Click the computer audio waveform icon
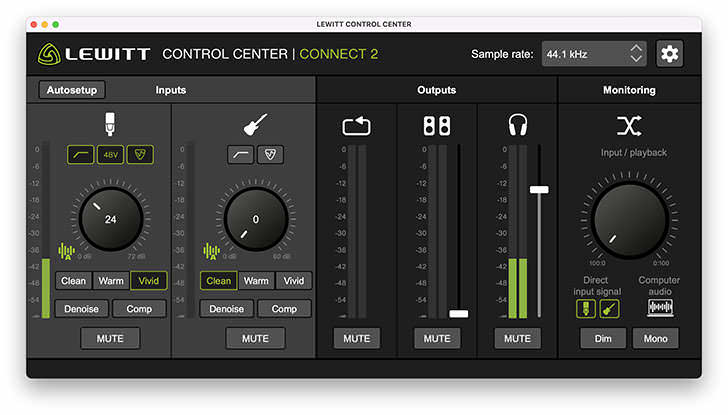Screen dimensions: 728x415 click(x=659, y=308)
